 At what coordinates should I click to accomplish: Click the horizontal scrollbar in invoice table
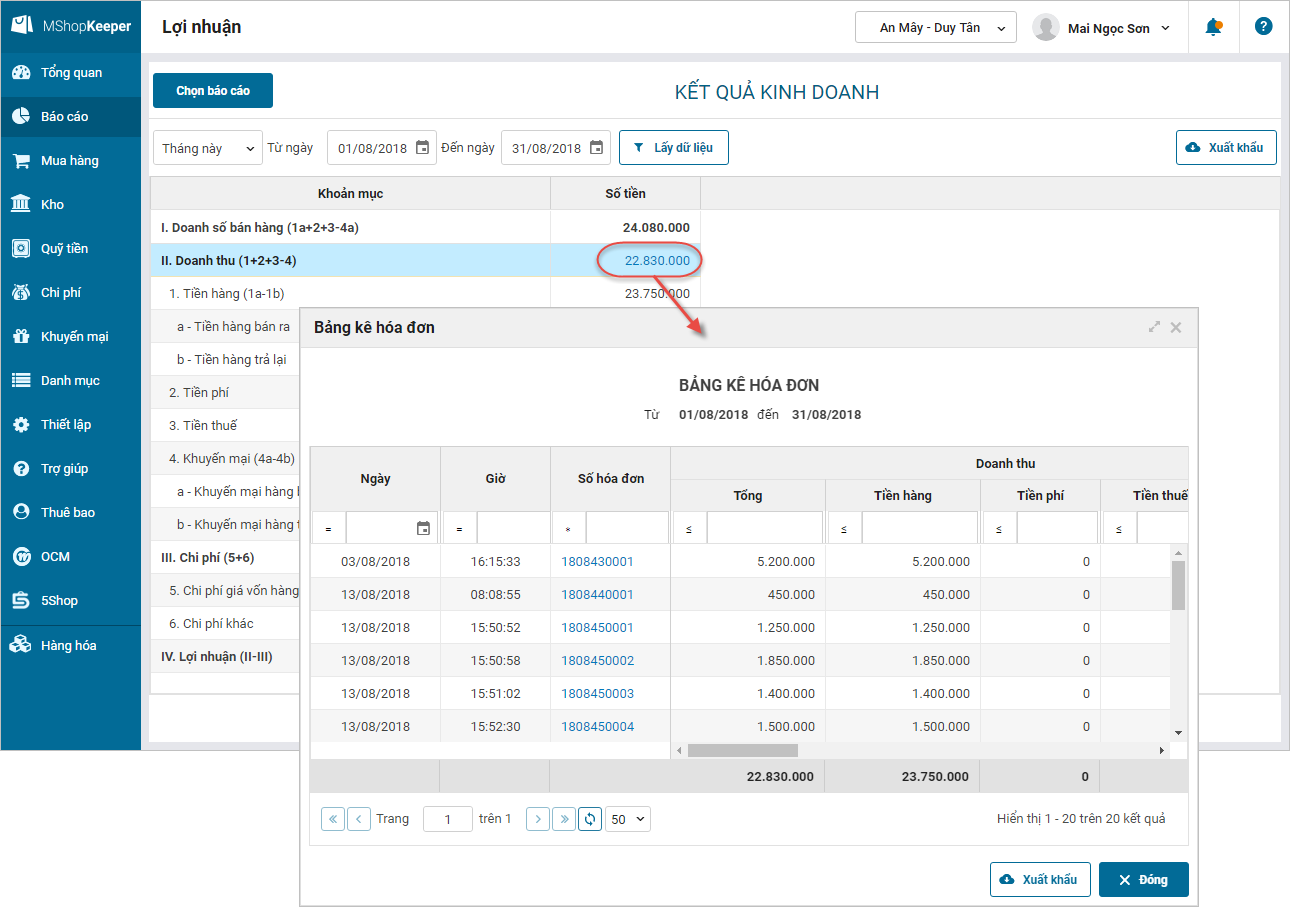742,750
